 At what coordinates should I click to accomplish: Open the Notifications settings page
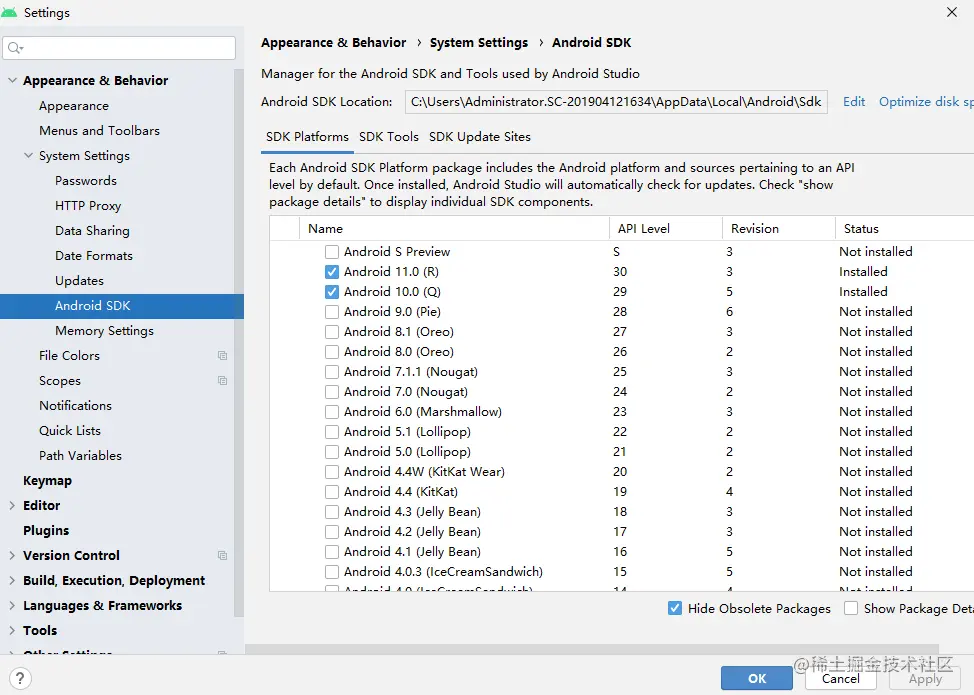coord(75,406)
